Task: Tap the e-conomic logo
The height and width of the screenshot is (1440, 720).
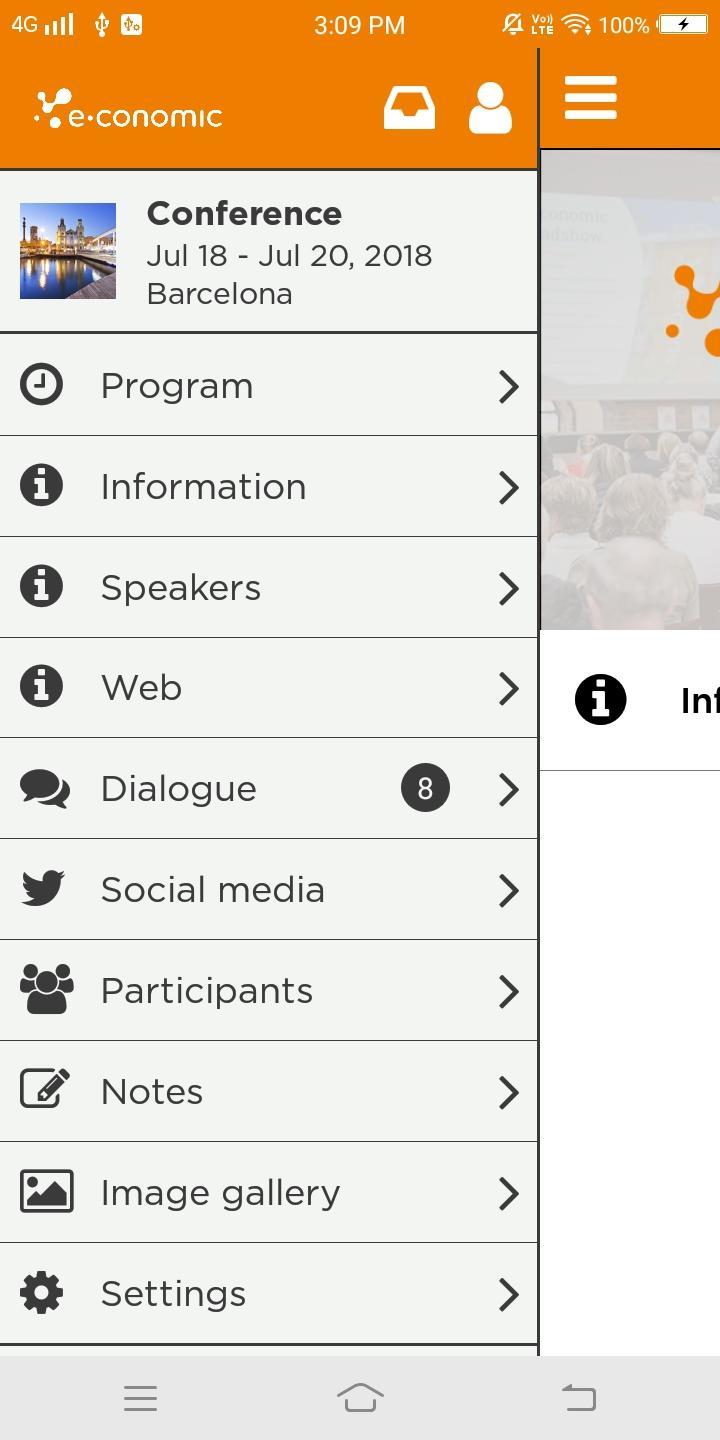Action: [127, 111]
